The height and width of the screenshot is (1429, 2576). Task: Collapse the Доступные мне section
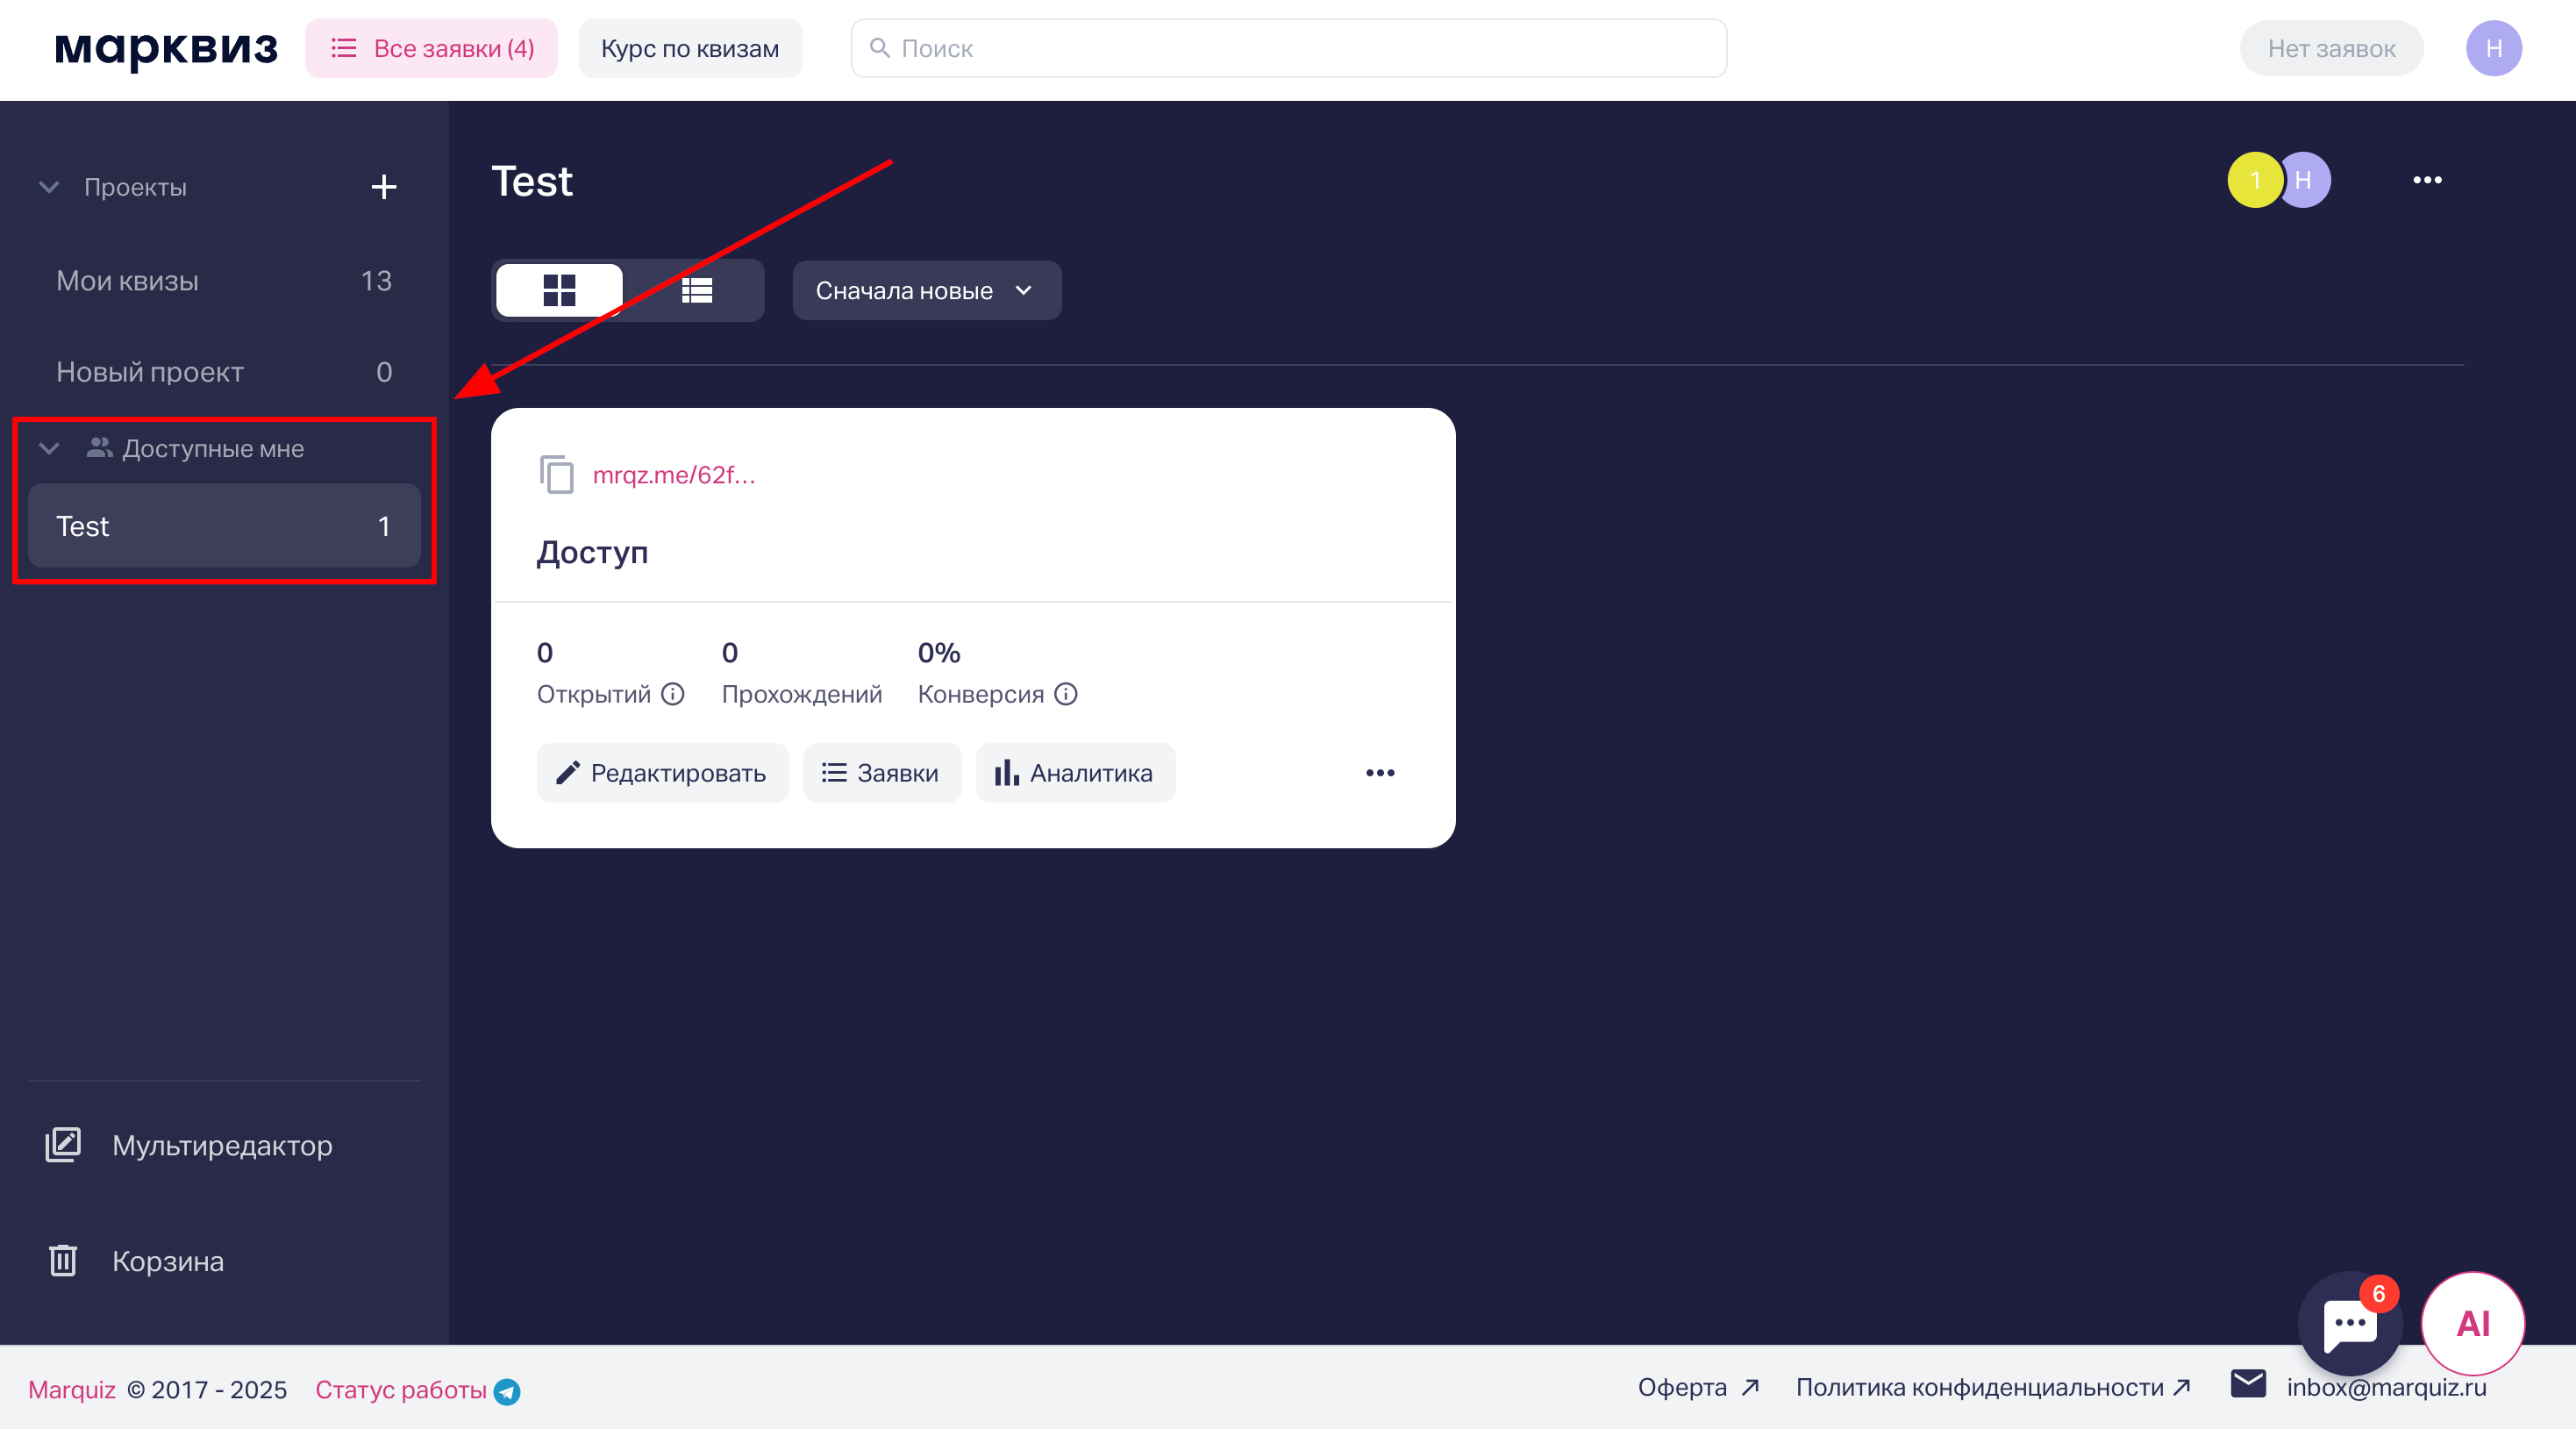tap(49, 449)
